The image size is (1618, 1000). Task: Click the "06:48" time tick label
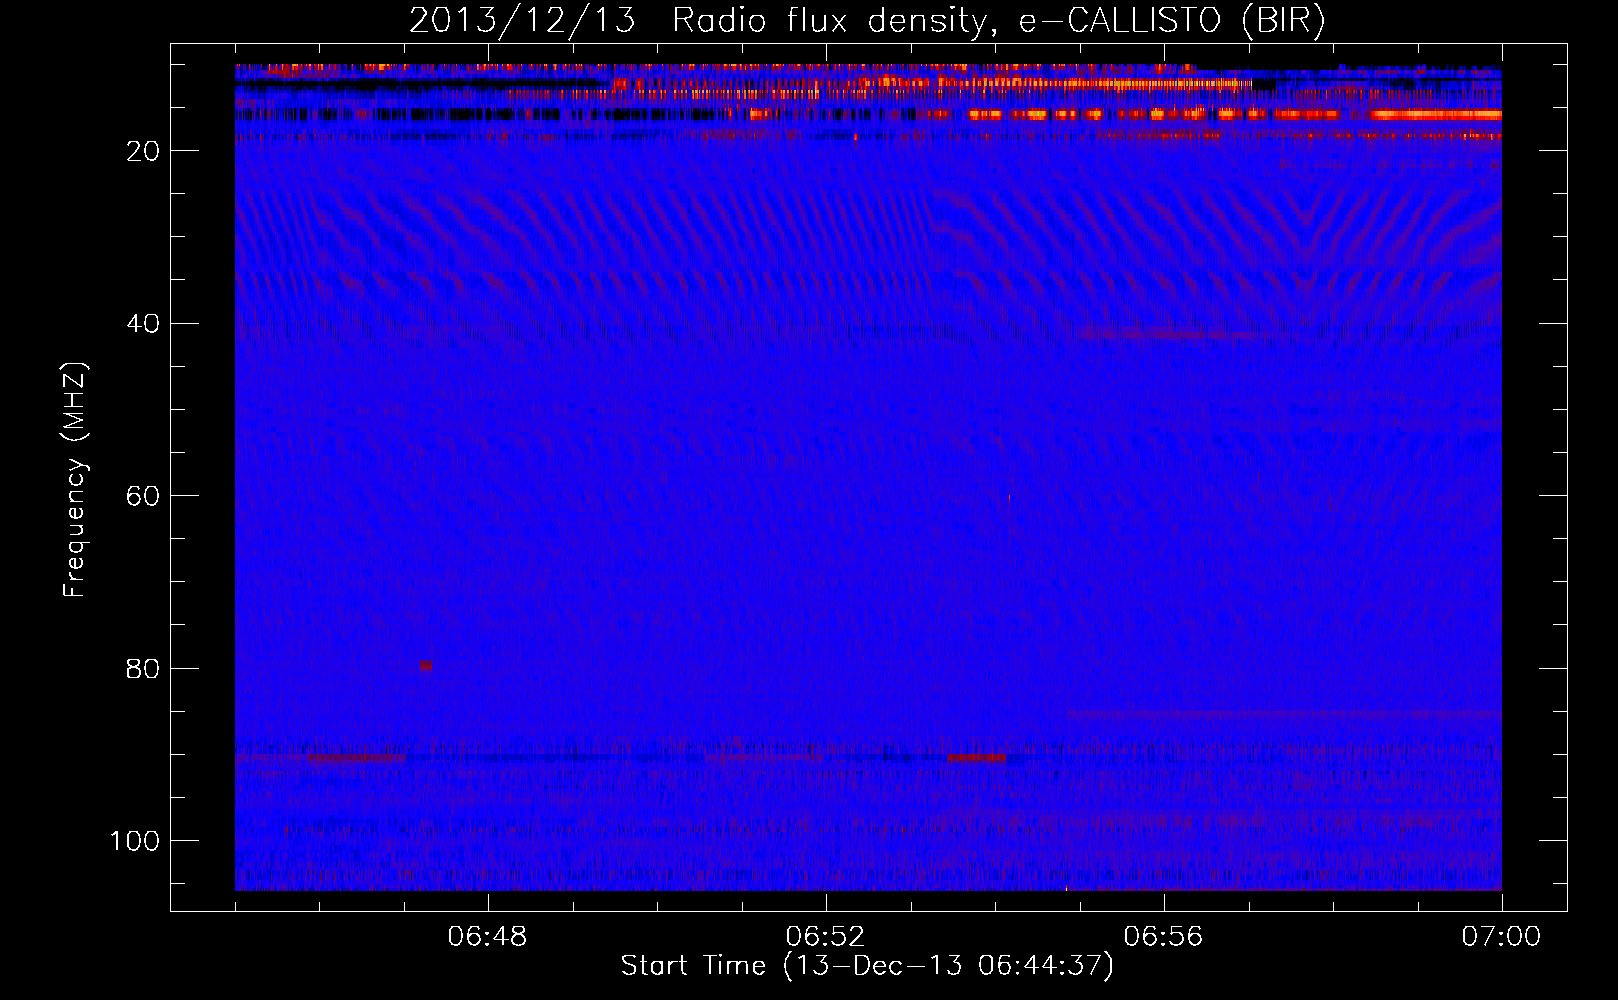[x=488, y=937]
